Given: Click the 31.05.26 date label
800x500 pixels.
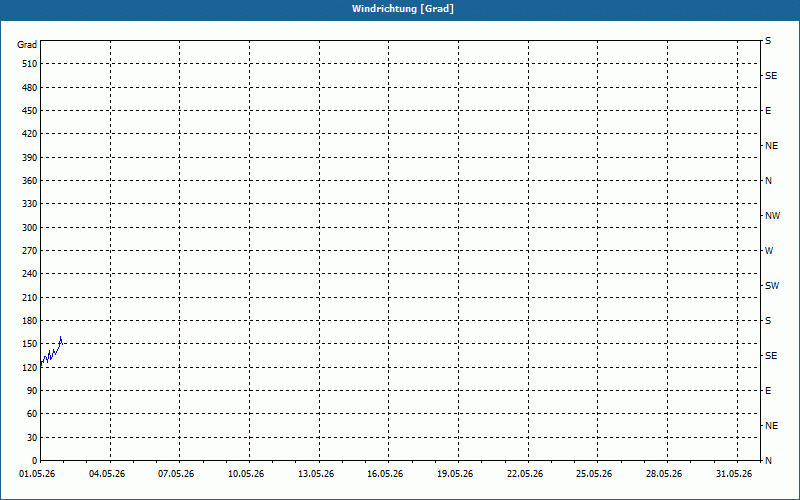Looking at the screenshot, I should coord(734,474).
